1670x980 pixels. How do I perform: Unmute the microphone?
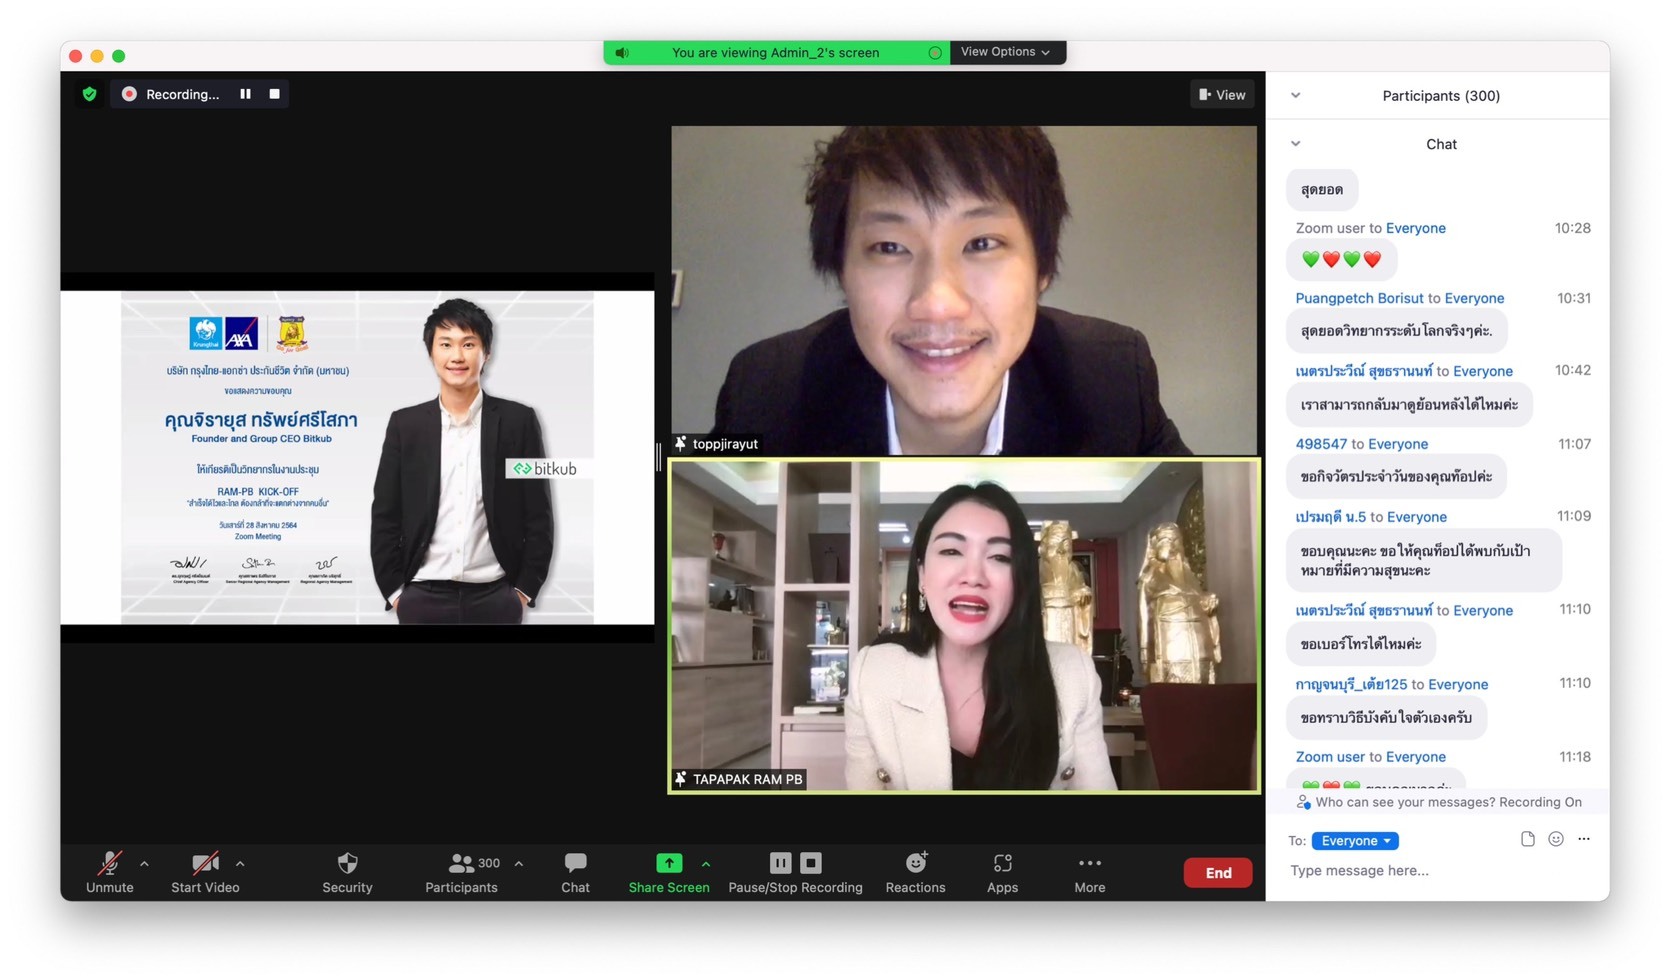pos(109,872)
